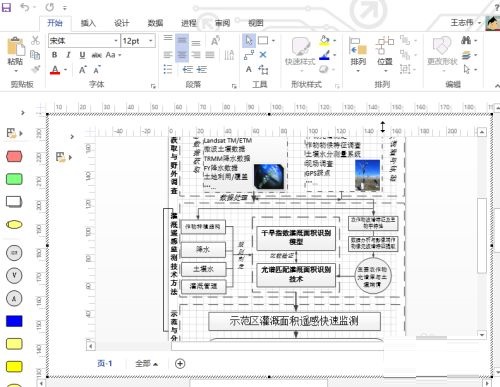
Task: Open the Design (设计) ribbon tab
Action: click(x=122, y=23)
